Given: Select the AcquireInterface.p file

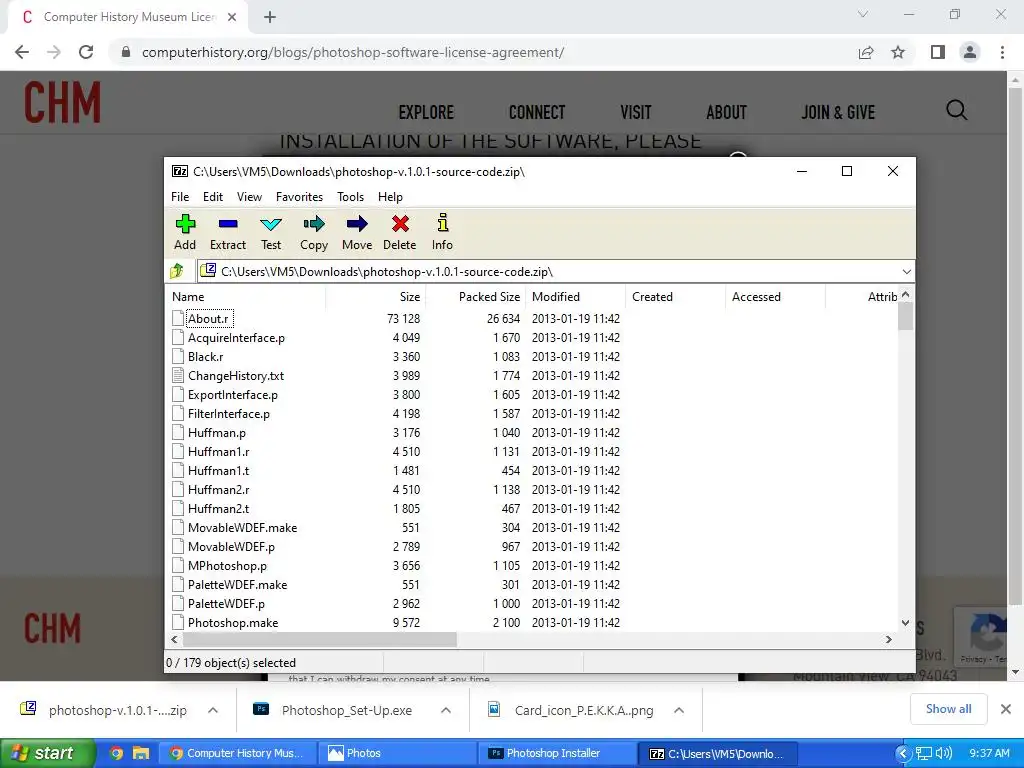Looking at the screenshot, I should pos(236,338).
